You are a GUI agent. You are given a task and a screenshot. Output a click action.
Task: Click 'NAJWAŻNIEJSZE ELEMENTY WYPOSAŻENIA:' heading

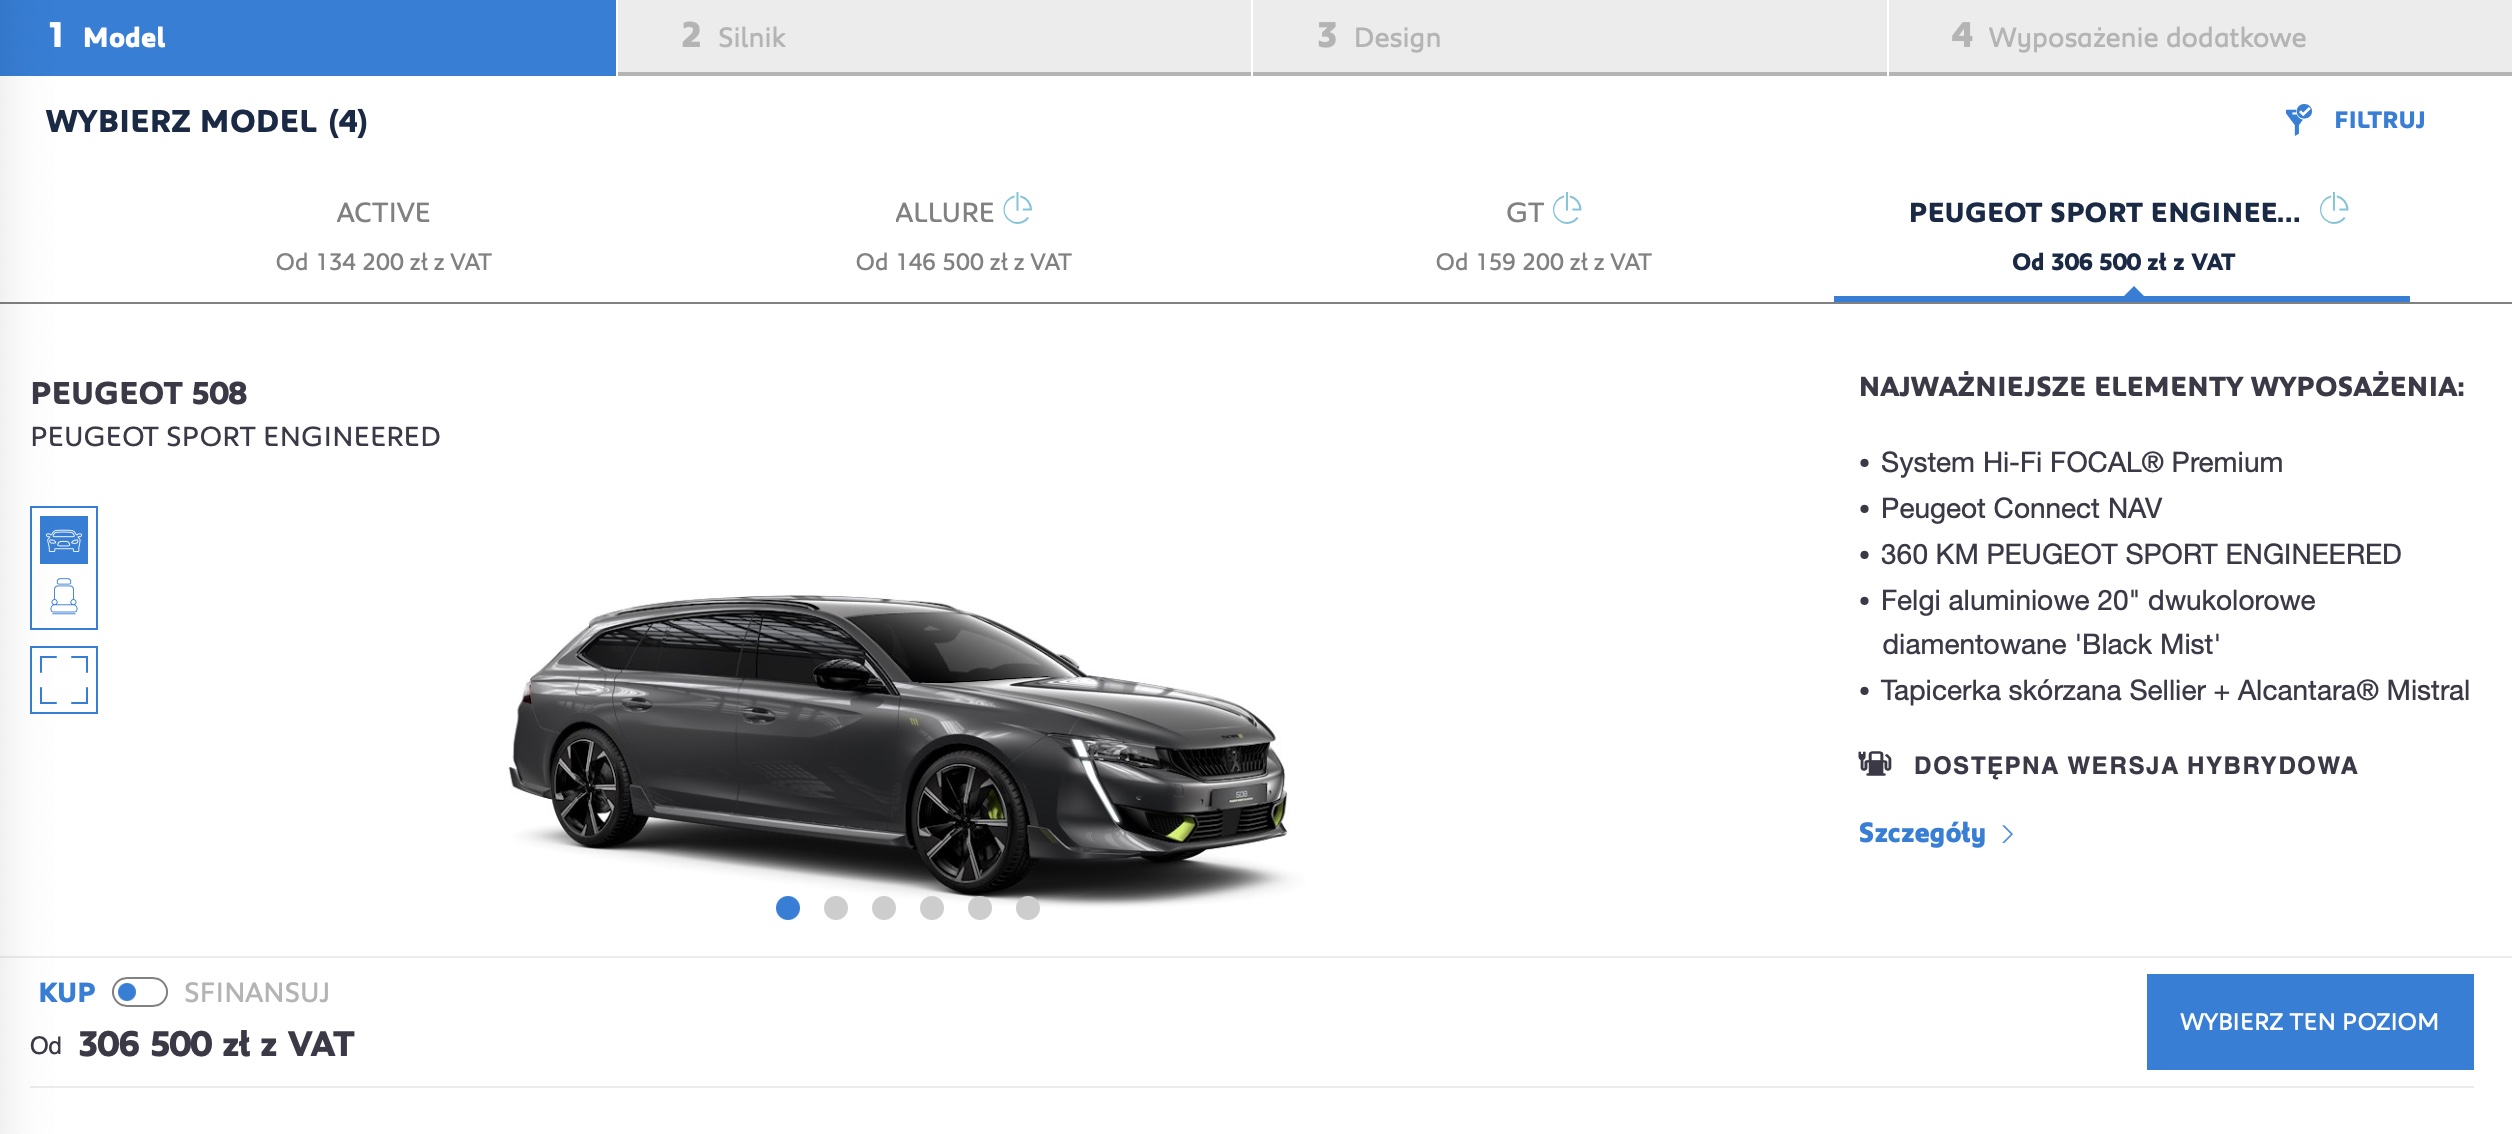coord(2162,387)
